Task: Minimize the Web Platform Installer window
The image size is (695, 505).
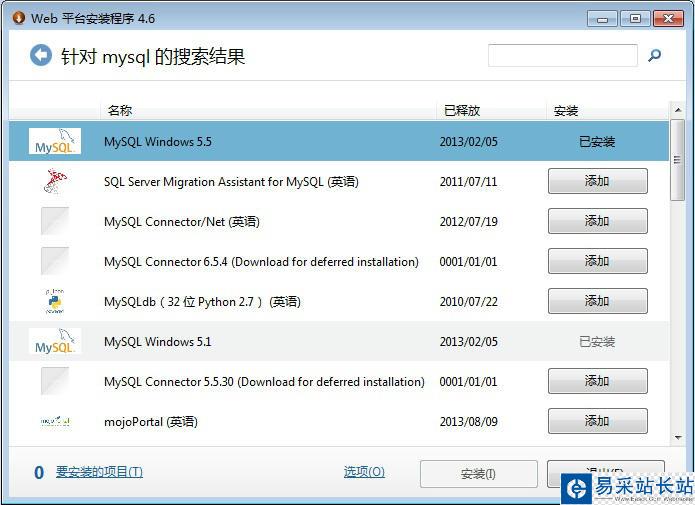Action: click(x=602, y=19)
